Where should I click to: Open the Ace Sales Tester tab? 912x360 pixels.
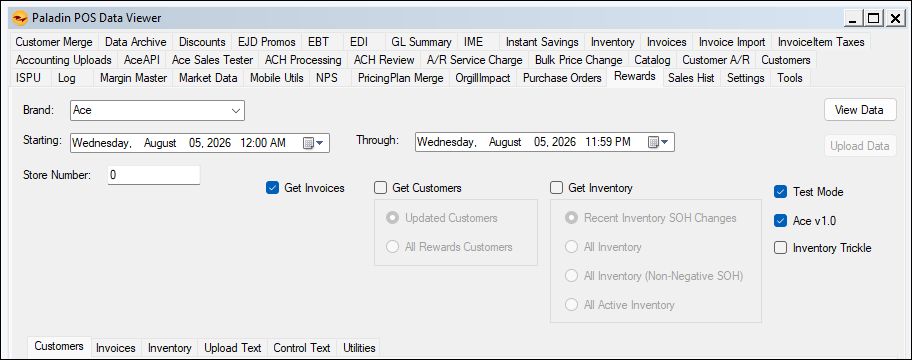pos(212,60)
